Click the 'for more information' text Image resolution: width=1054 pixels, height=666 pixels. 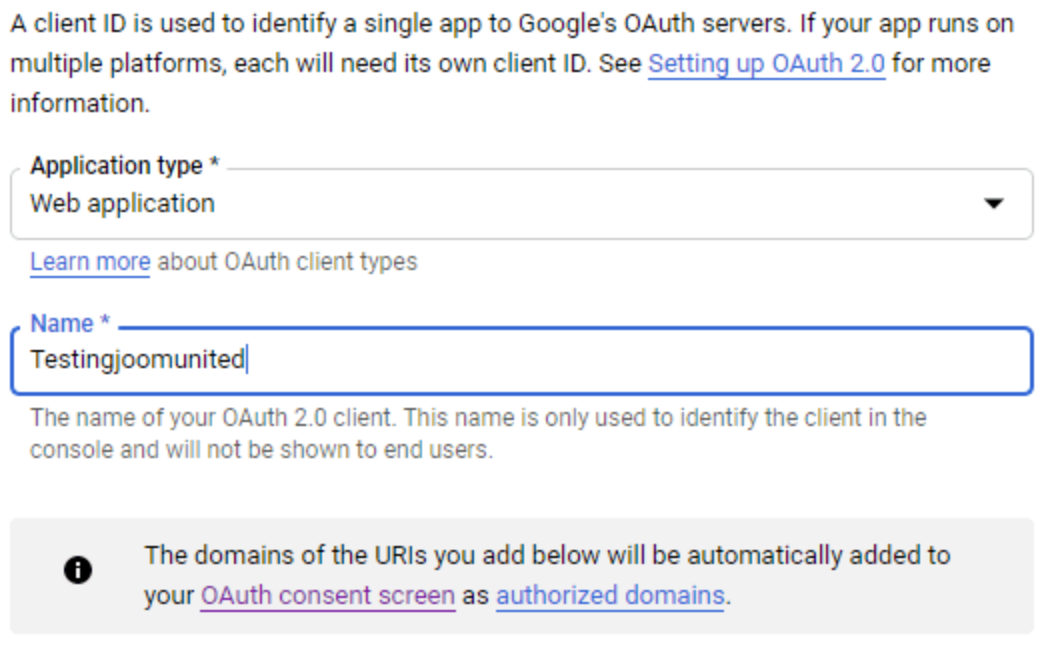click(940, 64)
